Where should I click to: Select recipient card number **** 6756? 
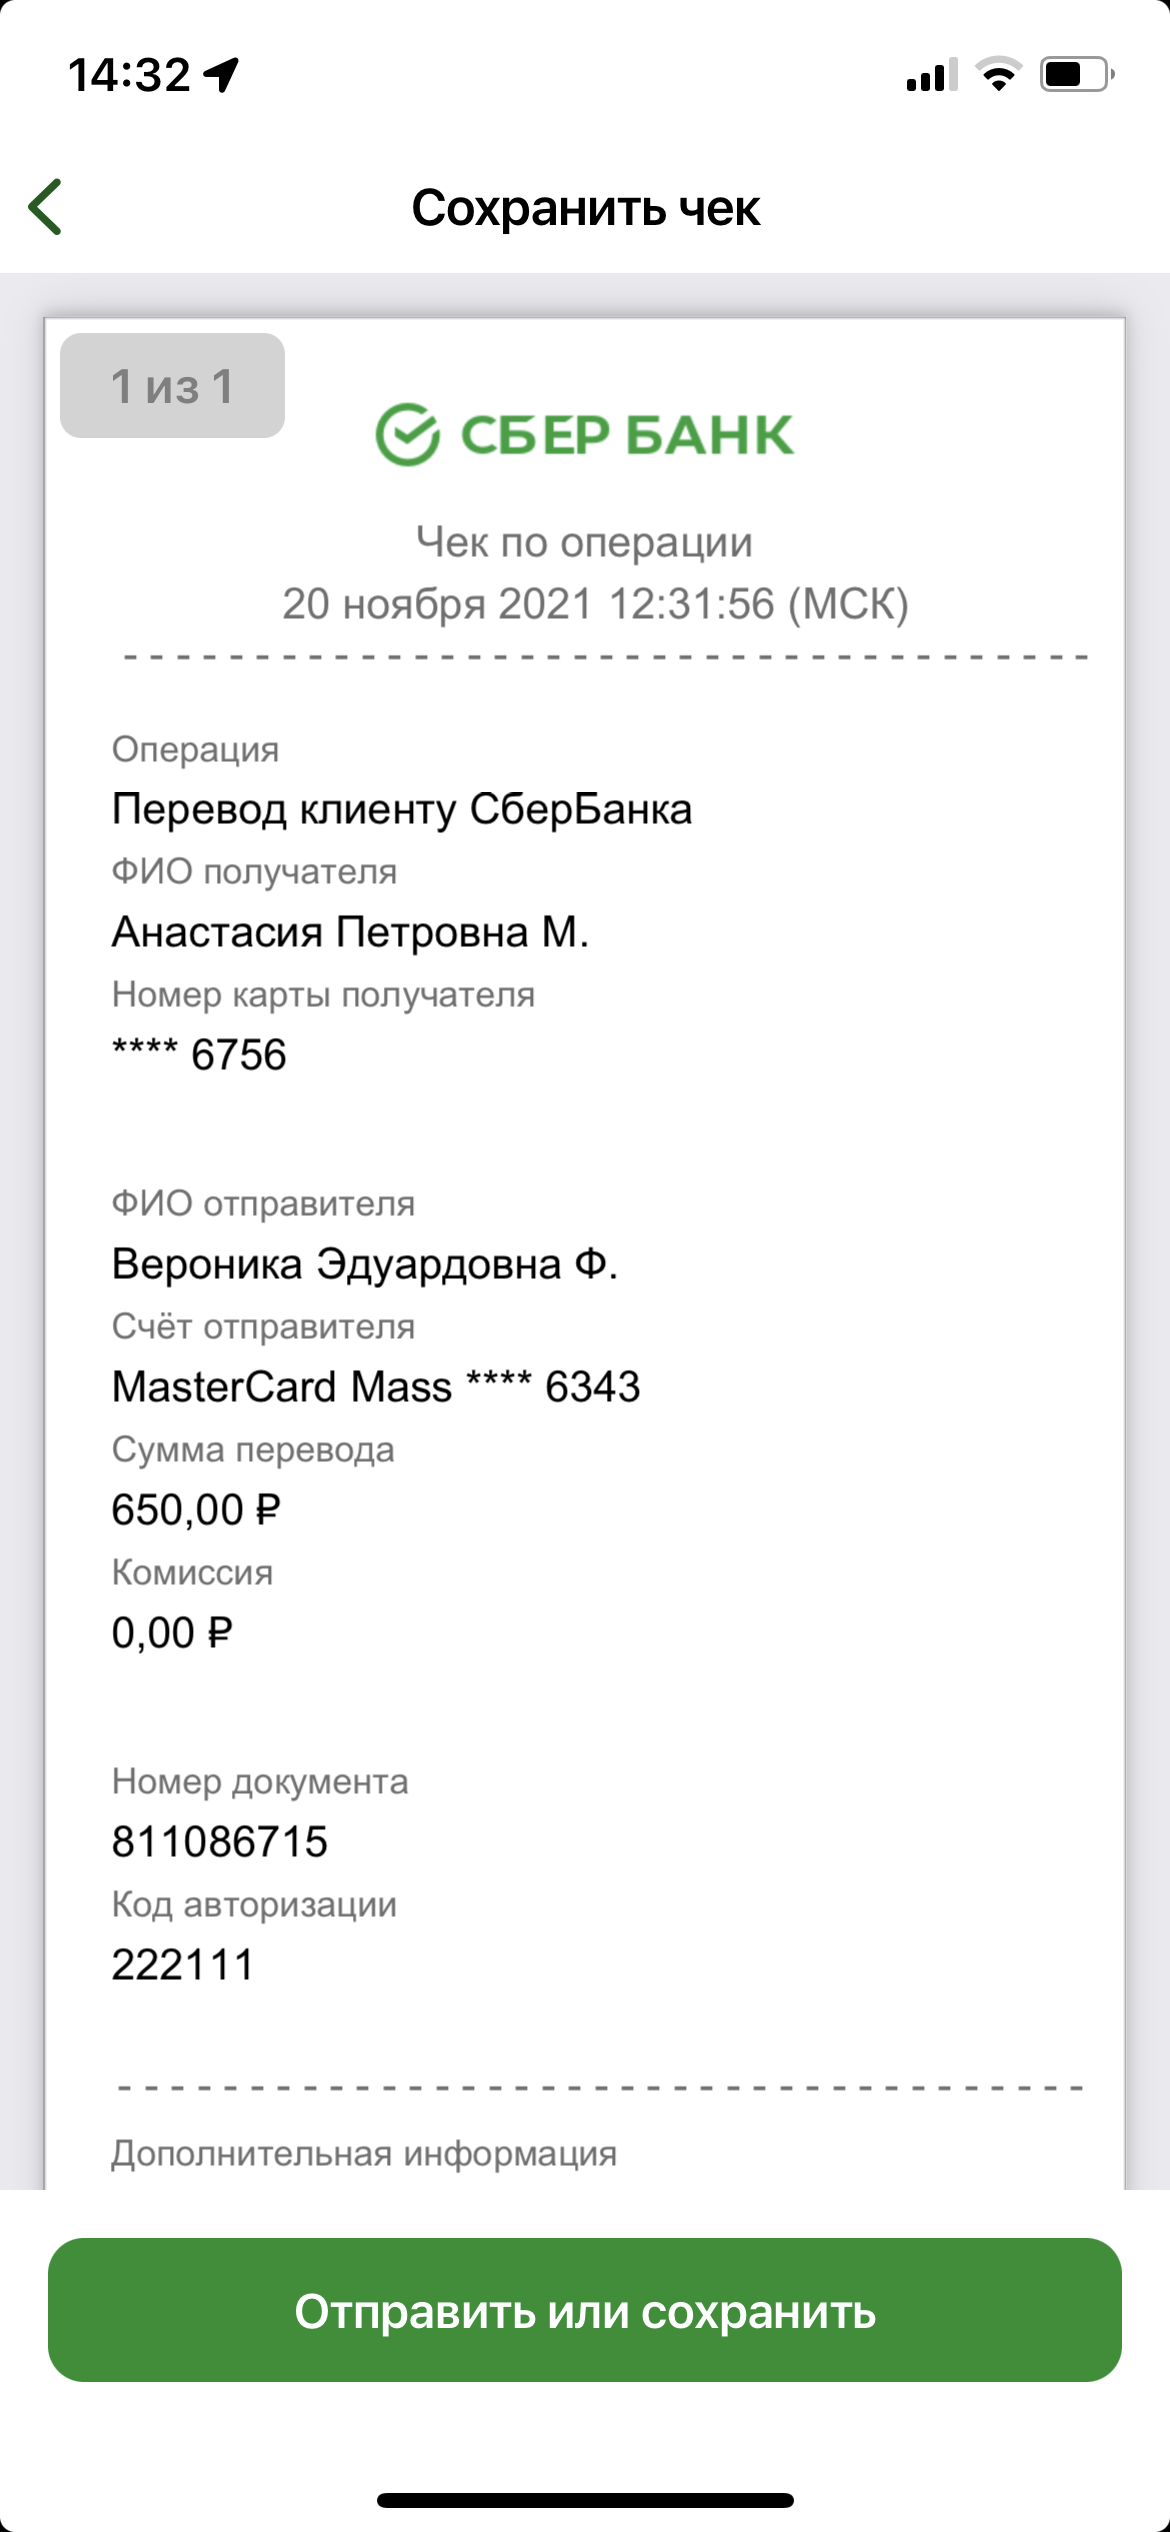click(x=199, y=1055)
